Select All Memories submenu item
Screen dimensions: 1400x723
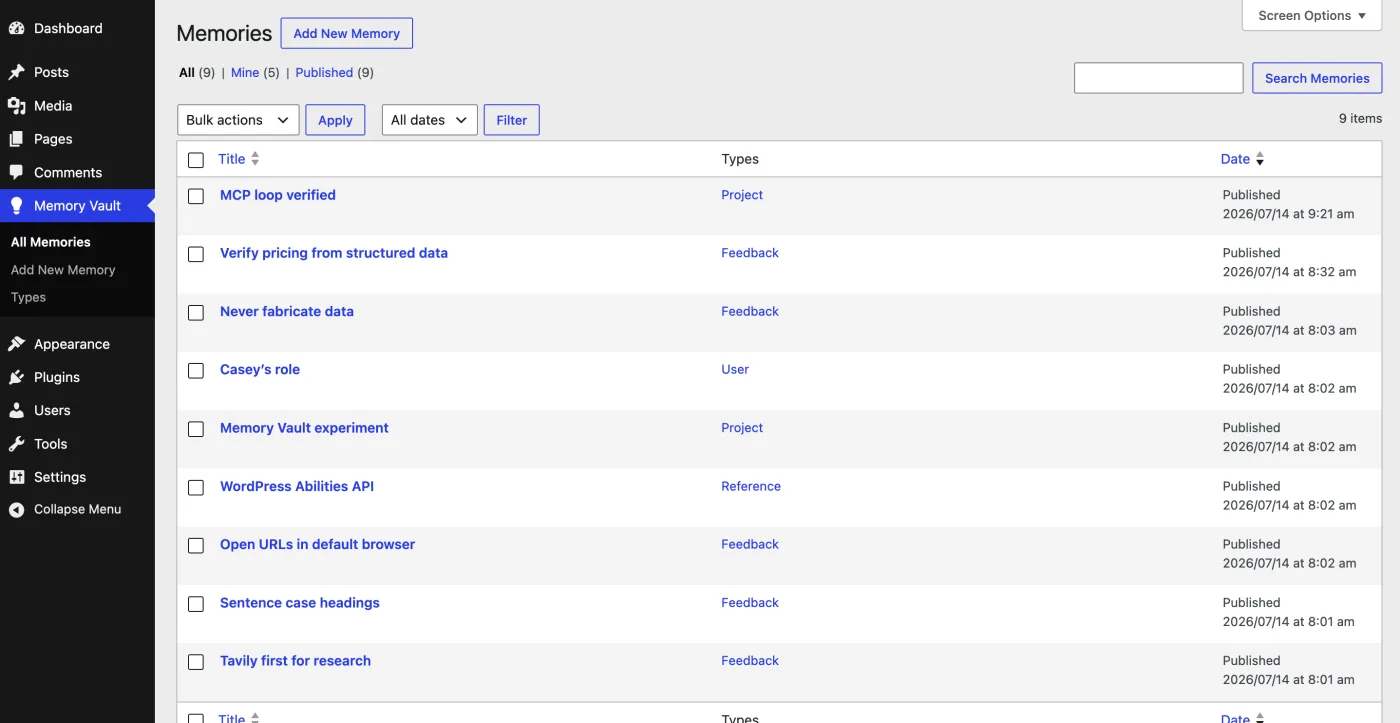tap(50, 242)
